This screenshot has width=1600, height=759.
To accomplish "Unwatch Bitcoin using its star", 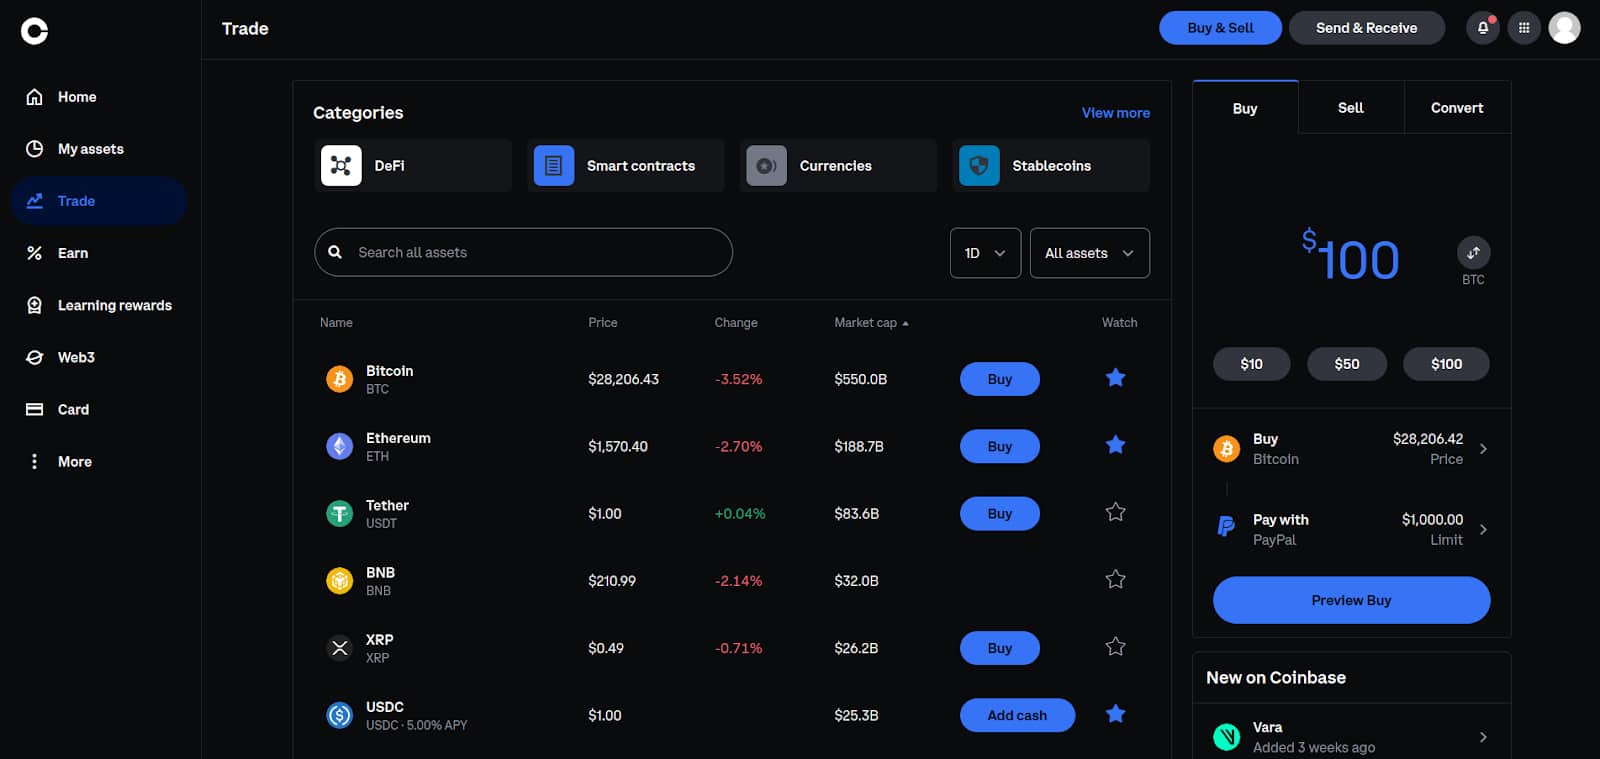I will [1115, 377].
